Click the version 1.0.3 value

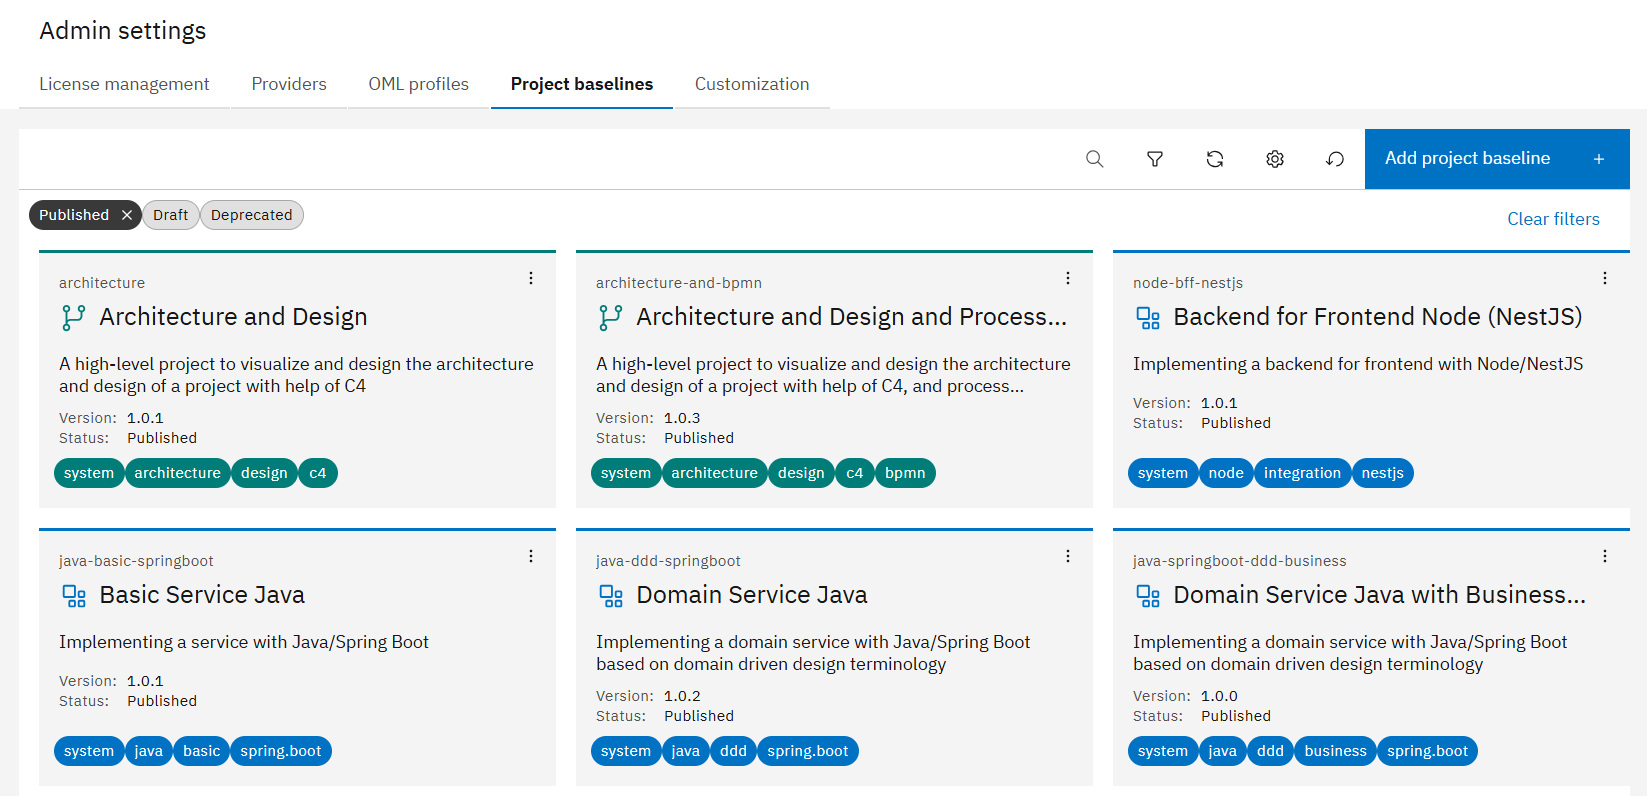point(682,418)
